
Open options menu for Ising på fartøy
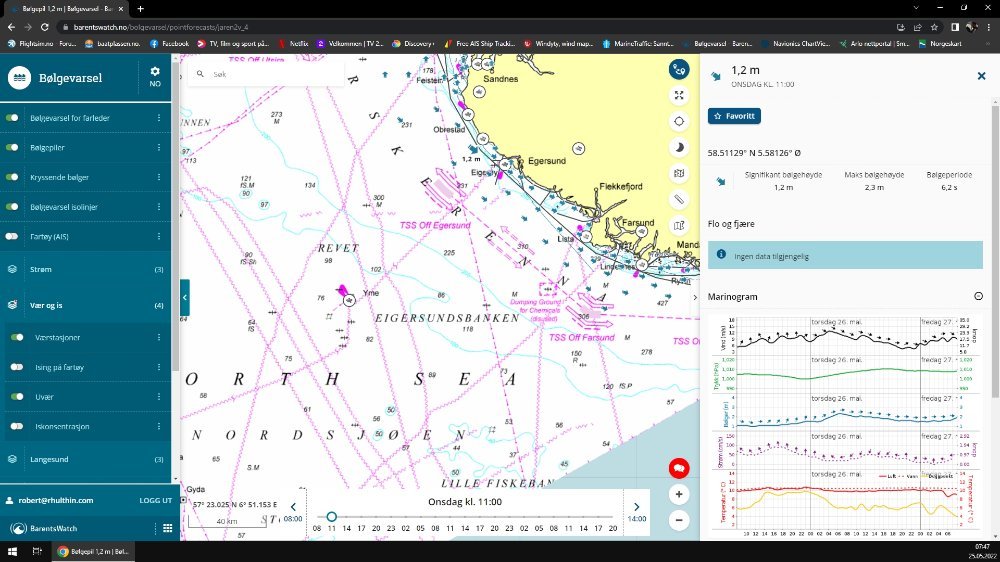pos(159,367)
